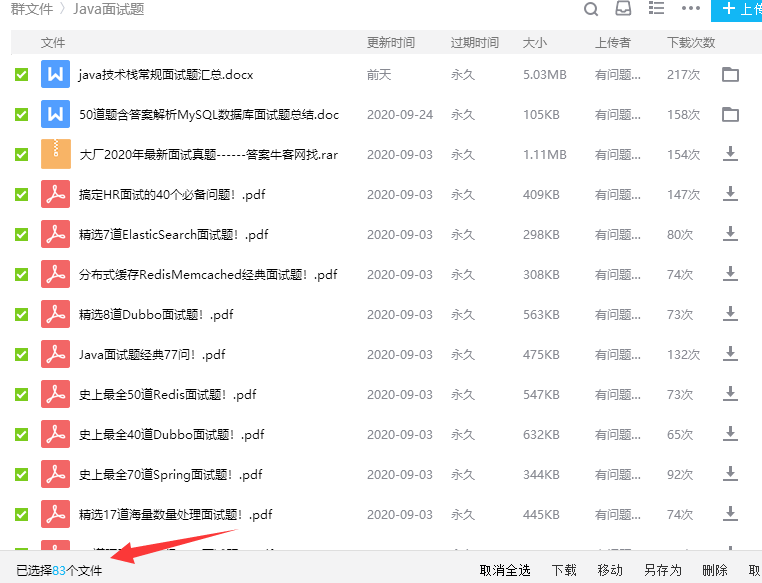The image size is (762, 583).
Task: Open folder for java技术栈常规面试题汇总.docx
Action: (x=730, y=74)
